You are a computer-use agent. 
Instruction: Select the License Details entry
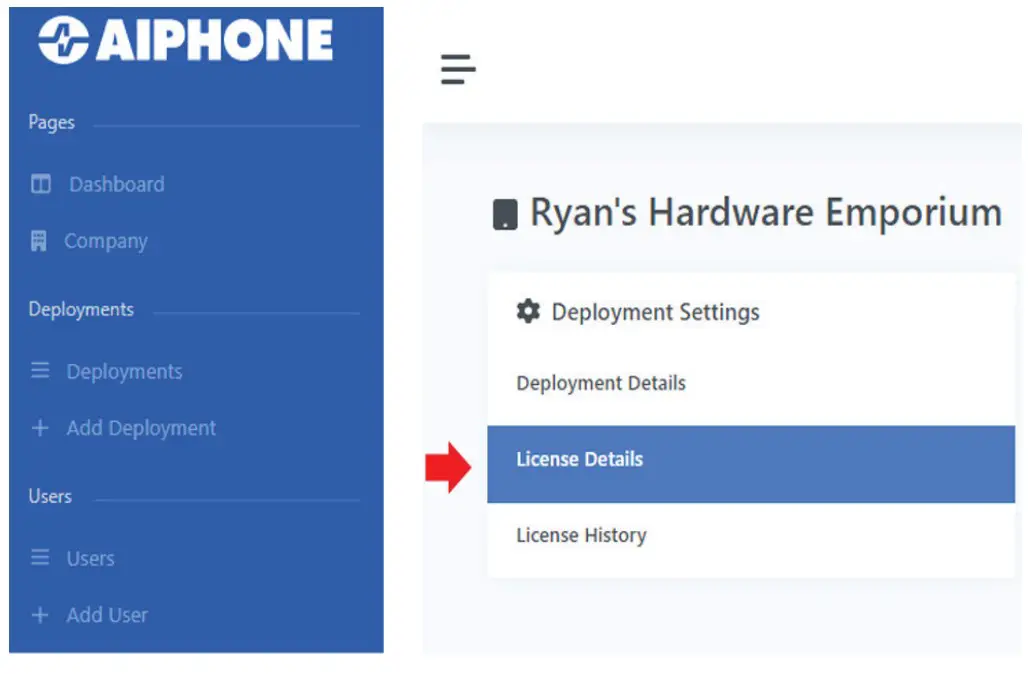[579, 459]
